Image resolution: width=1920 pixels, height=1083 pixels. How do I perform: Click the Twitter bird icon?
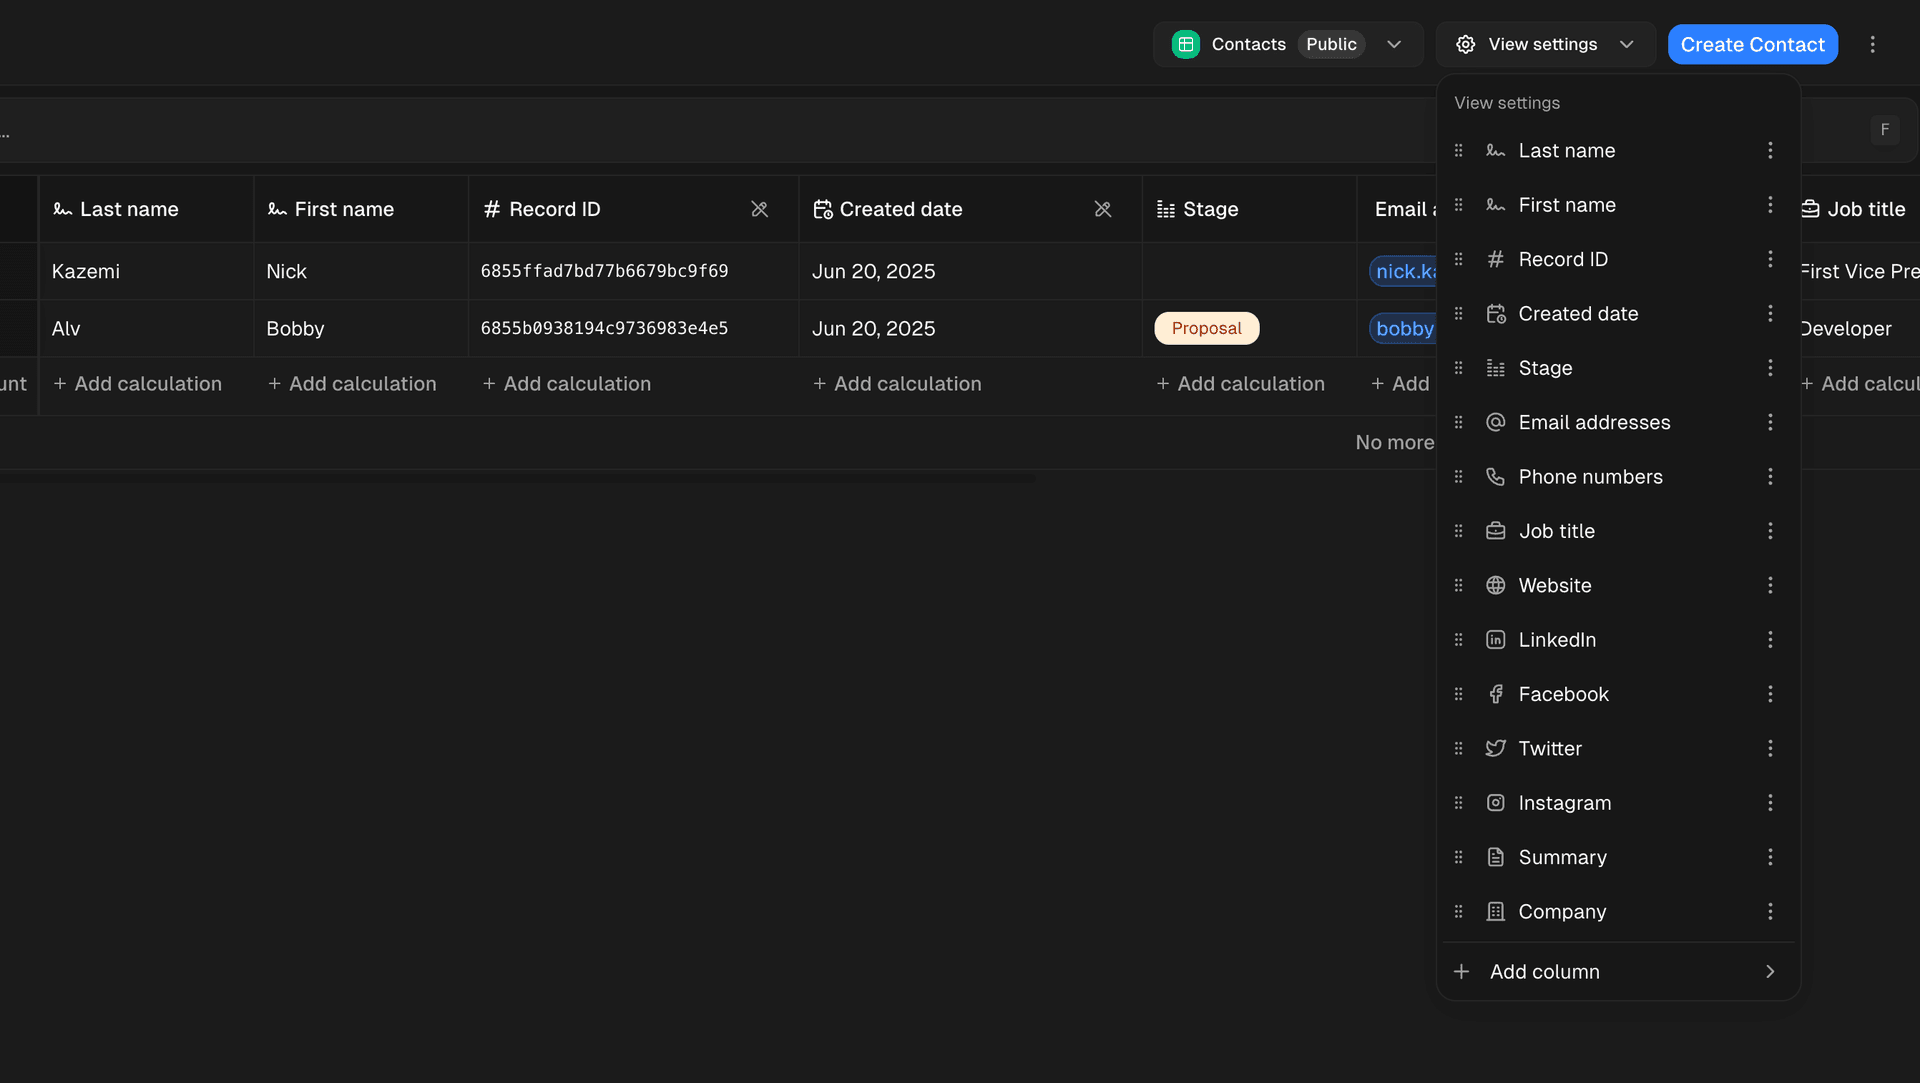[1496, 748]
